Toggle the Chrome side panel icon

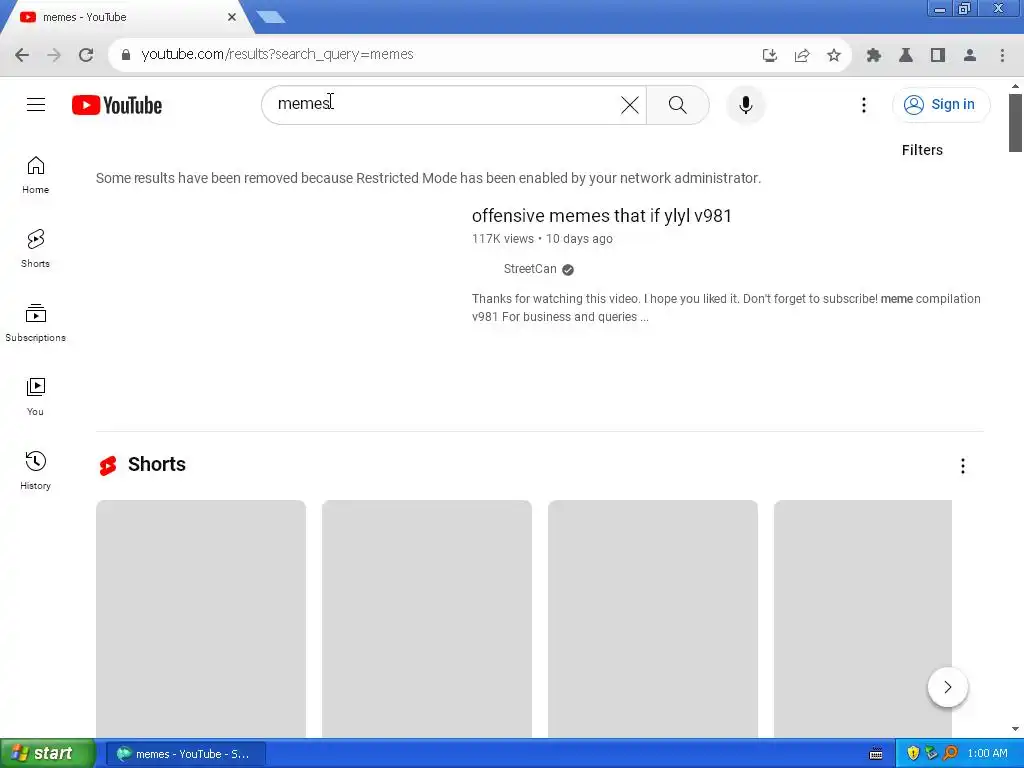click(938, 56)
